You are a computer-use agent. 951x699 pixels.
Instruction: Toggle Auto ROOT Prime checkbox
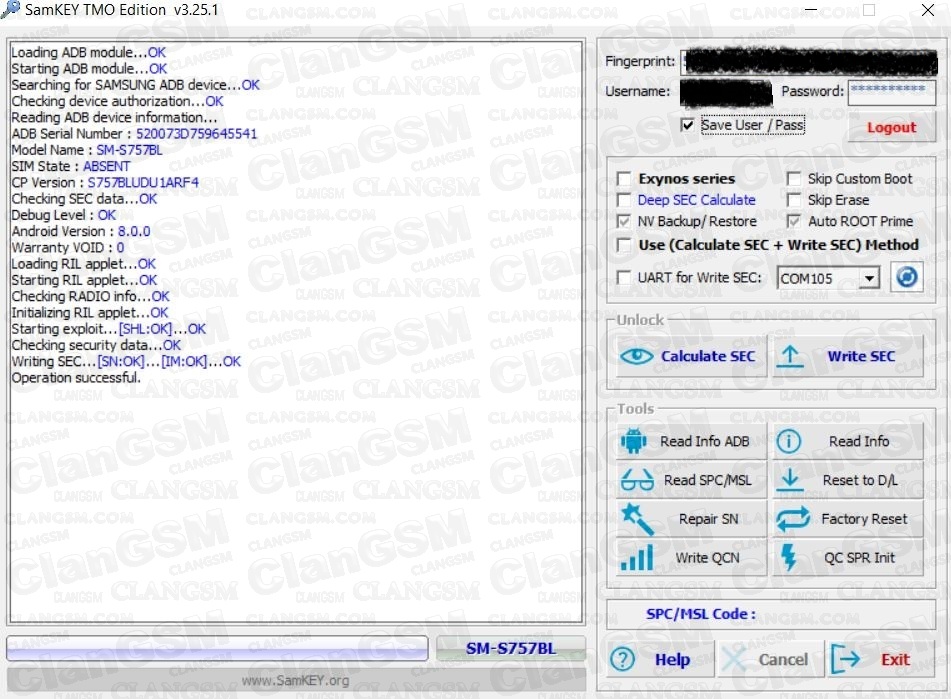click(793, 221)
